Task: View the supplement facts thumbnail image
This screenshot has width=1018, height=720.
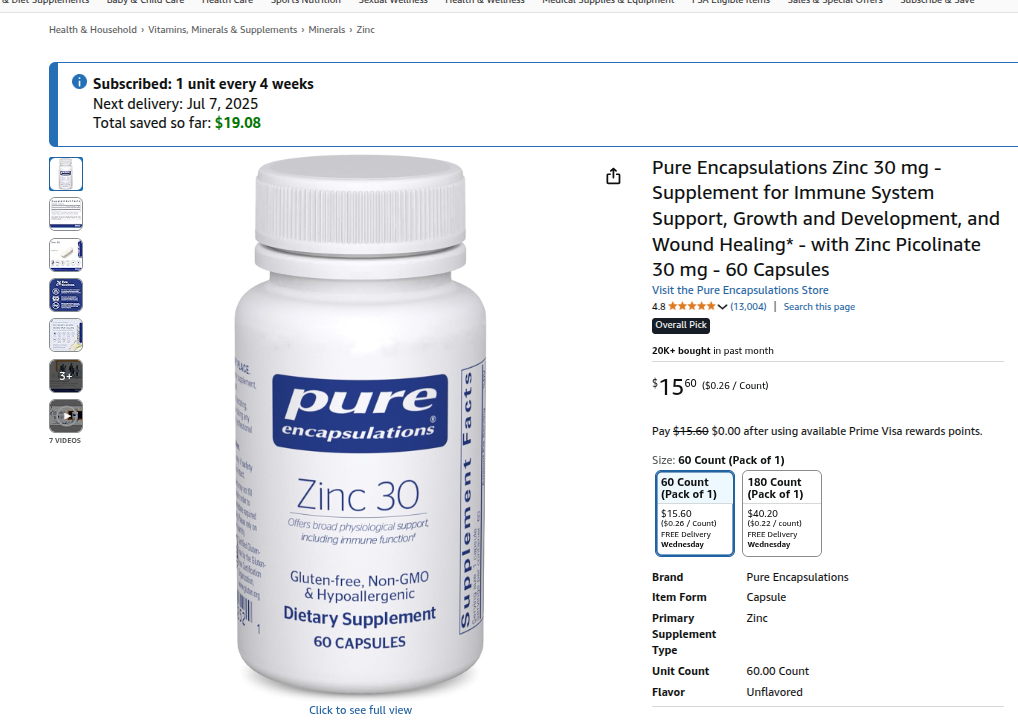Action: (66, 214)
